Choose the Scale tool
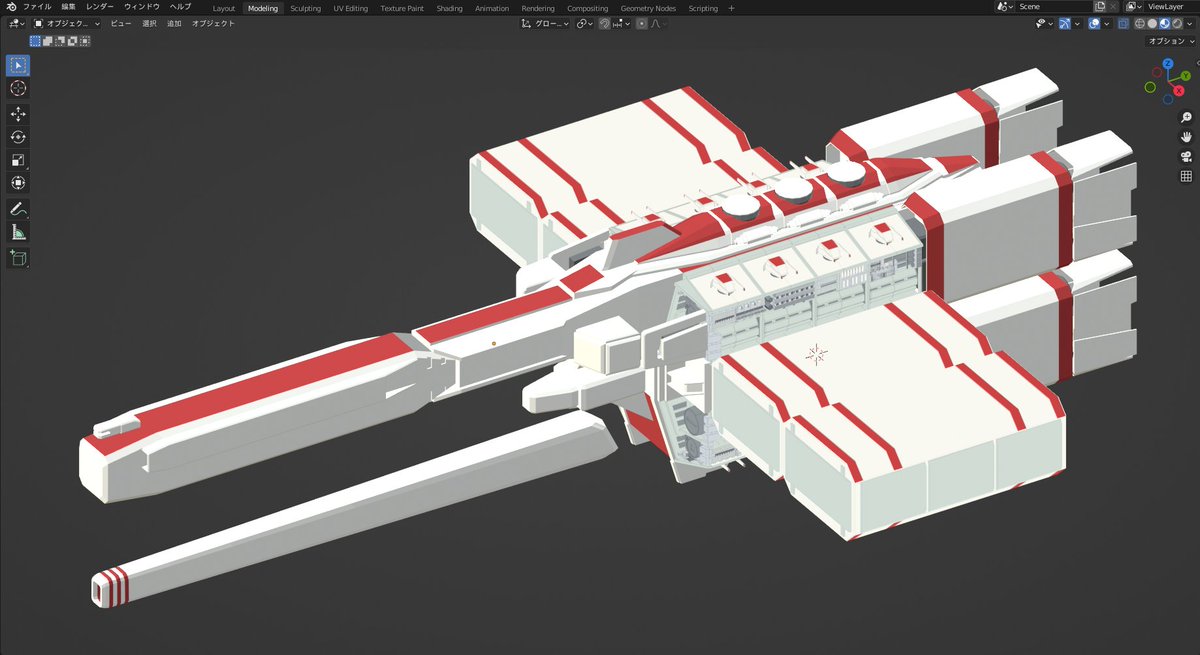Viewport: 1200px width, 655px height. click(18, 160)
